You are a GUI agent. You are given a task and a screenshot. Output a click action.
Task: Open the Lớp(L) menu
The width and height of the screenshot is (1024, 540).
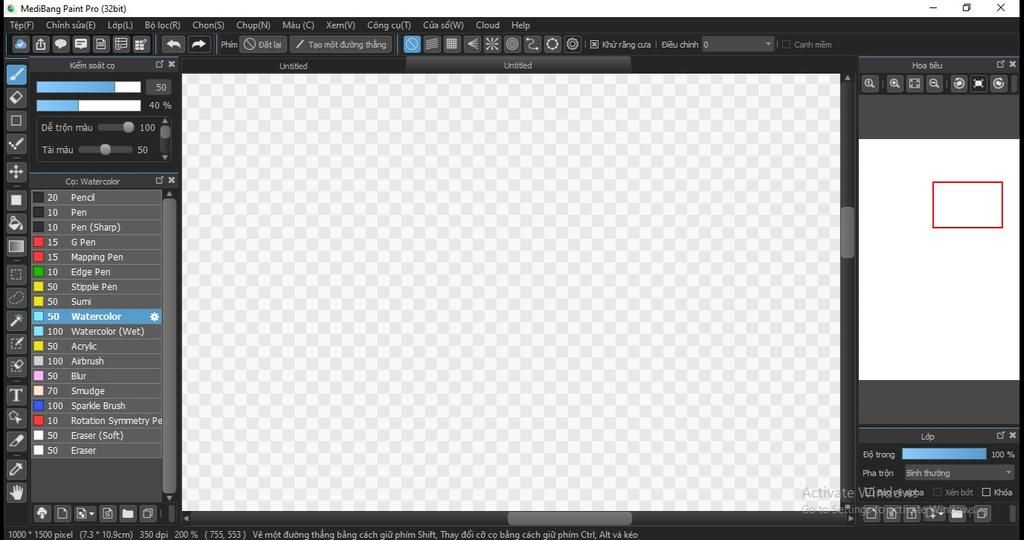[x=120, y=25]
